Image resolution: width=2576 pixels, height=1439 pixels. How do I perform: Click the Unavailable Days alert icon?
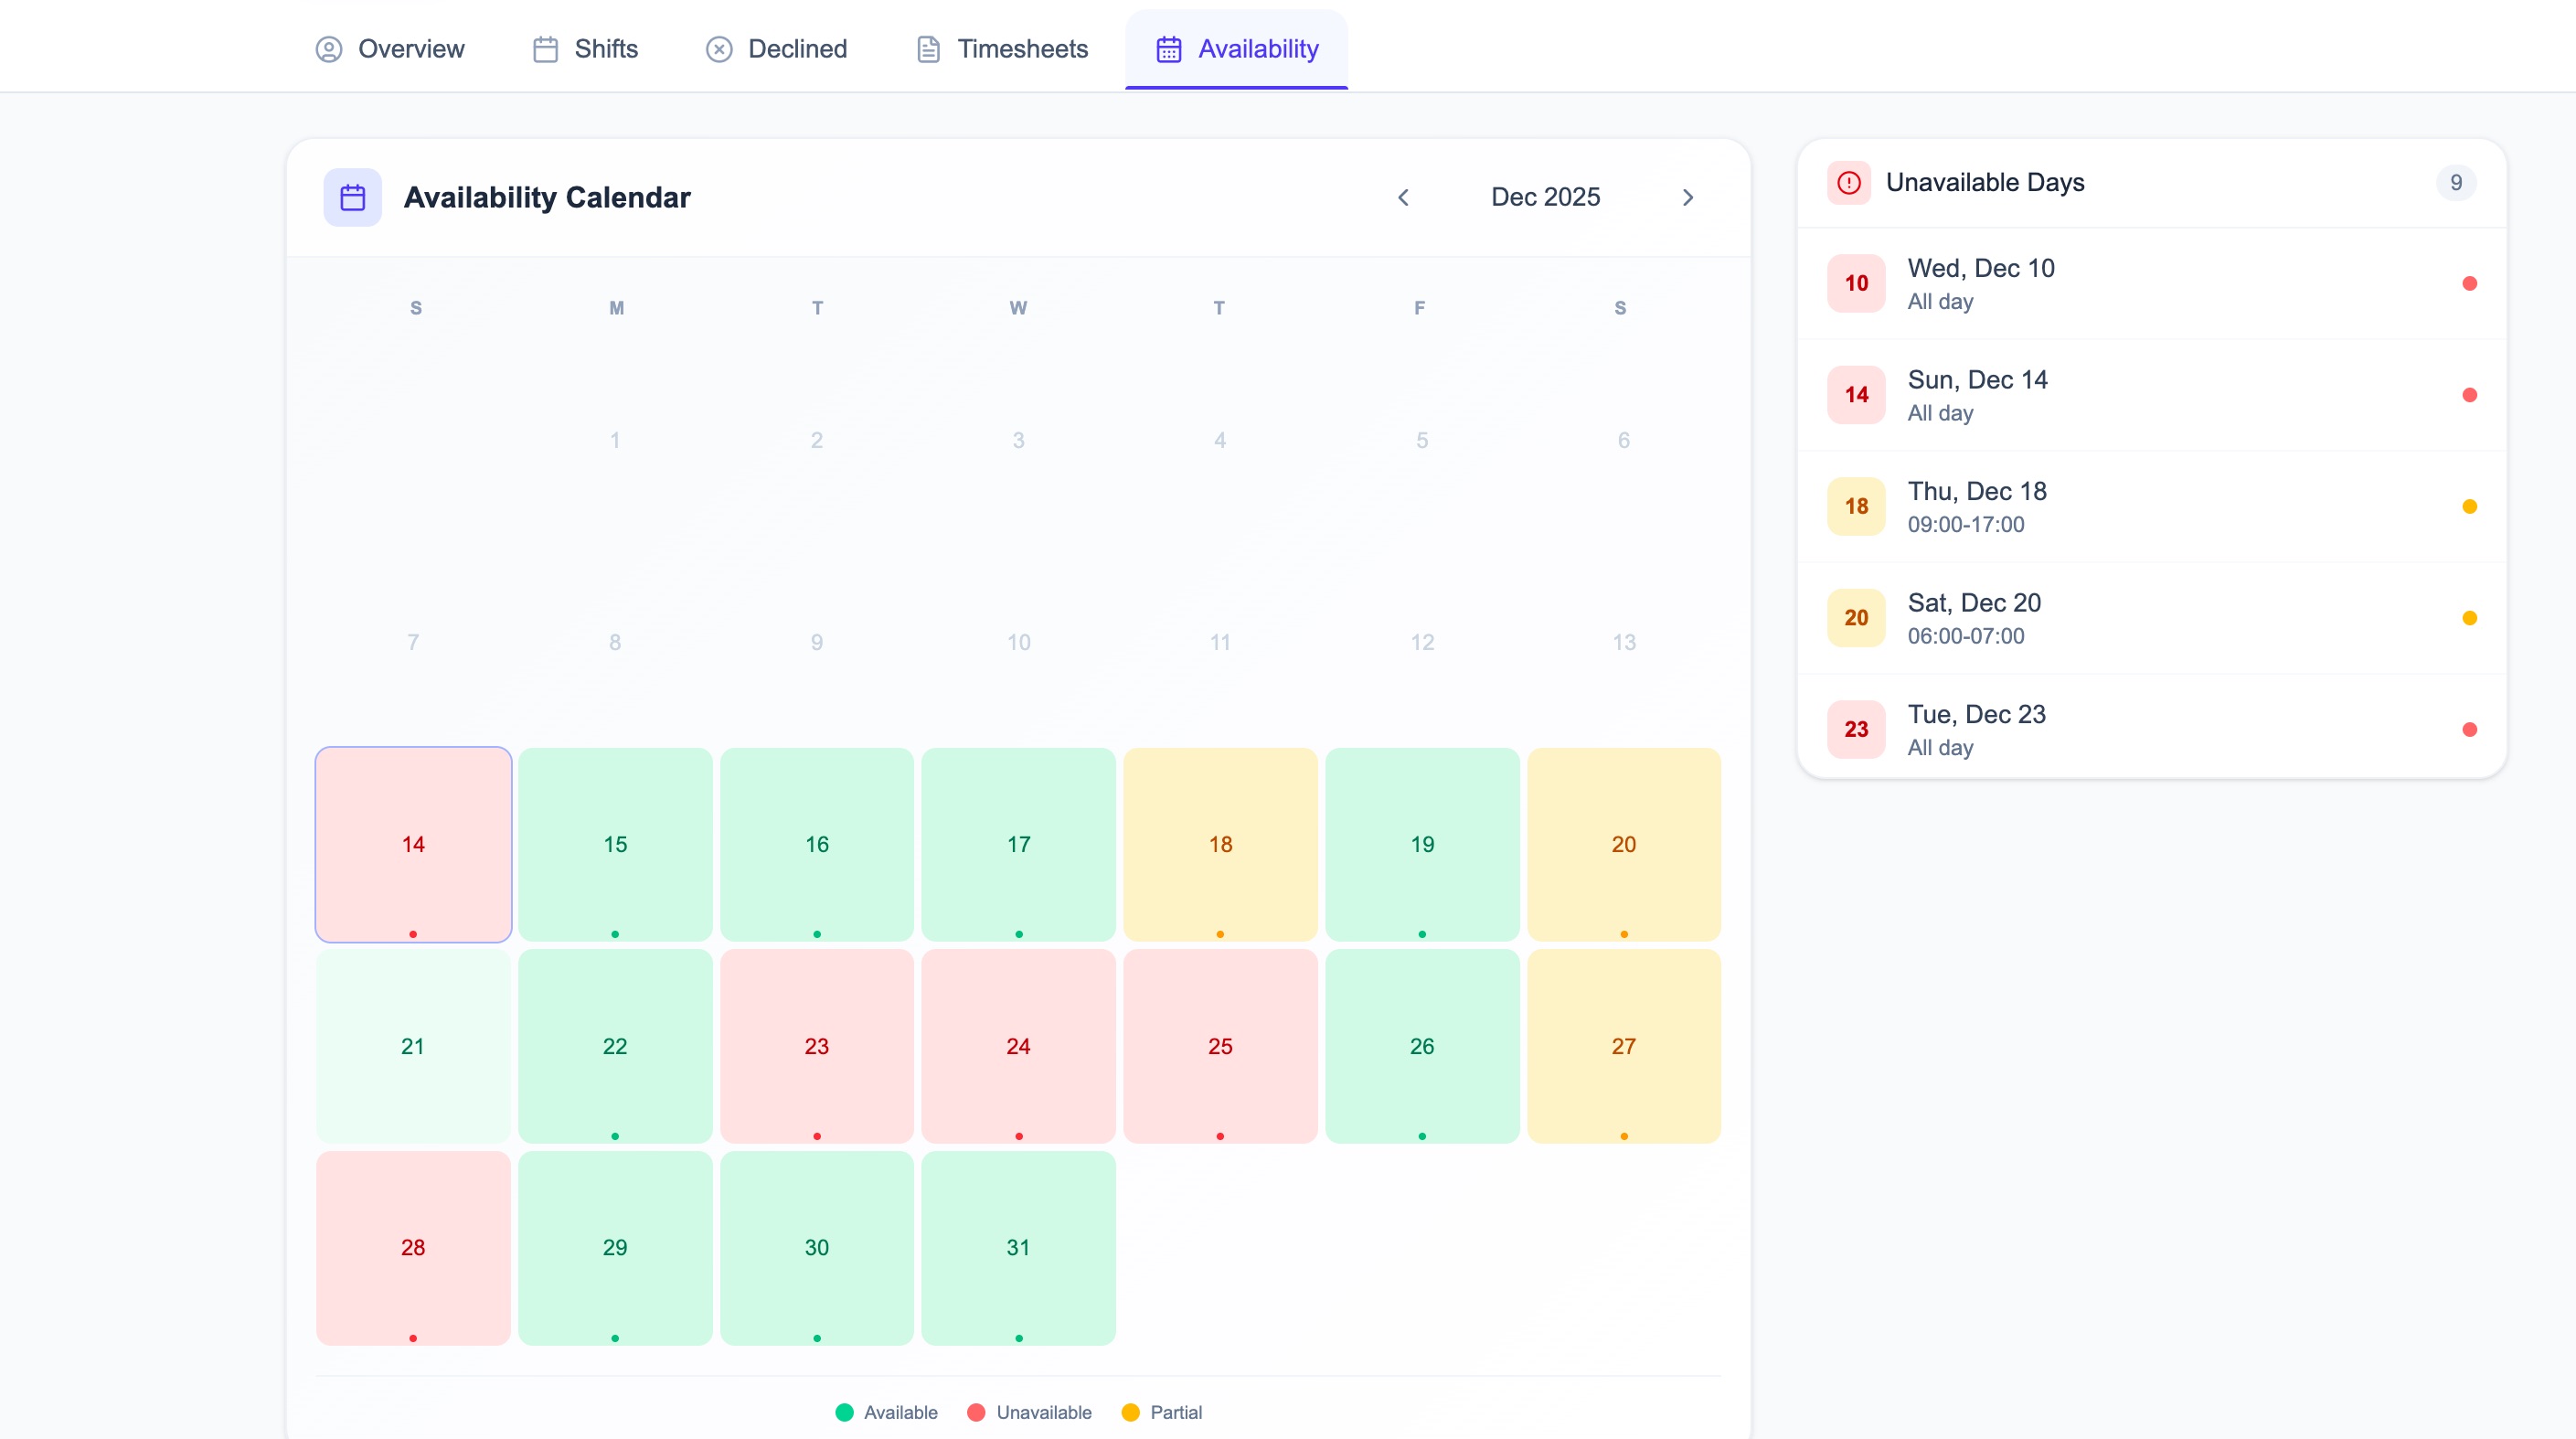1848,183
